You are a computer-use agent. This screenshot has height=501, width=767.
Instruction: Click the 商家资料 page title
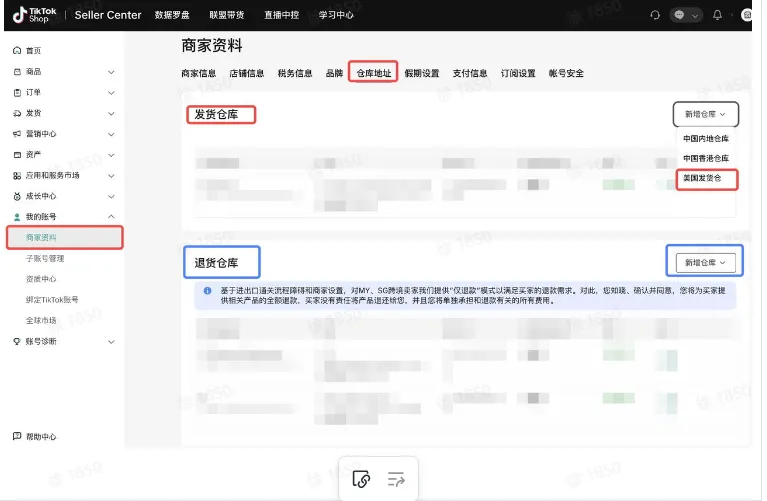212,46
